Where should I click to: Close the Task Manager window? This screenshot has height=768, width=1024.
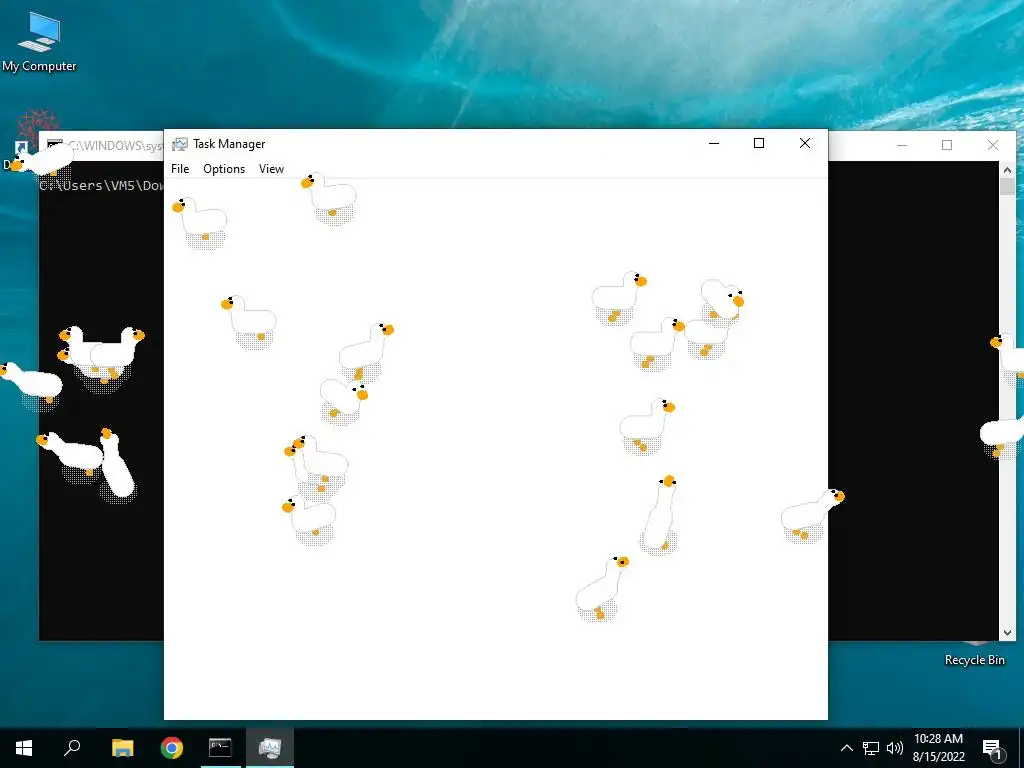(x=805, y=144)
